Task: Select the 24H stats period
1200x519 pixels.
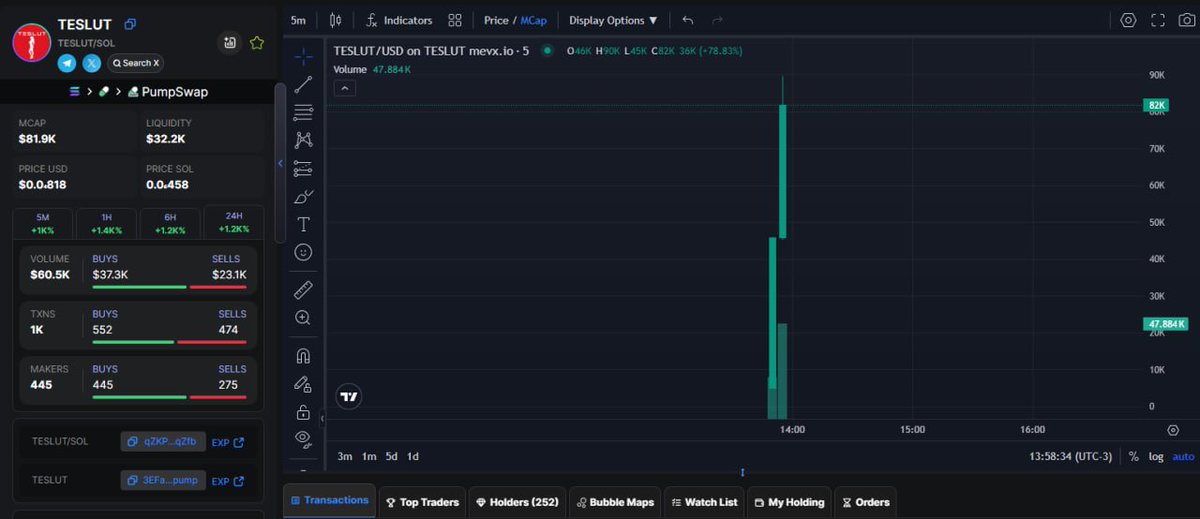Action: tap(234, 222)
